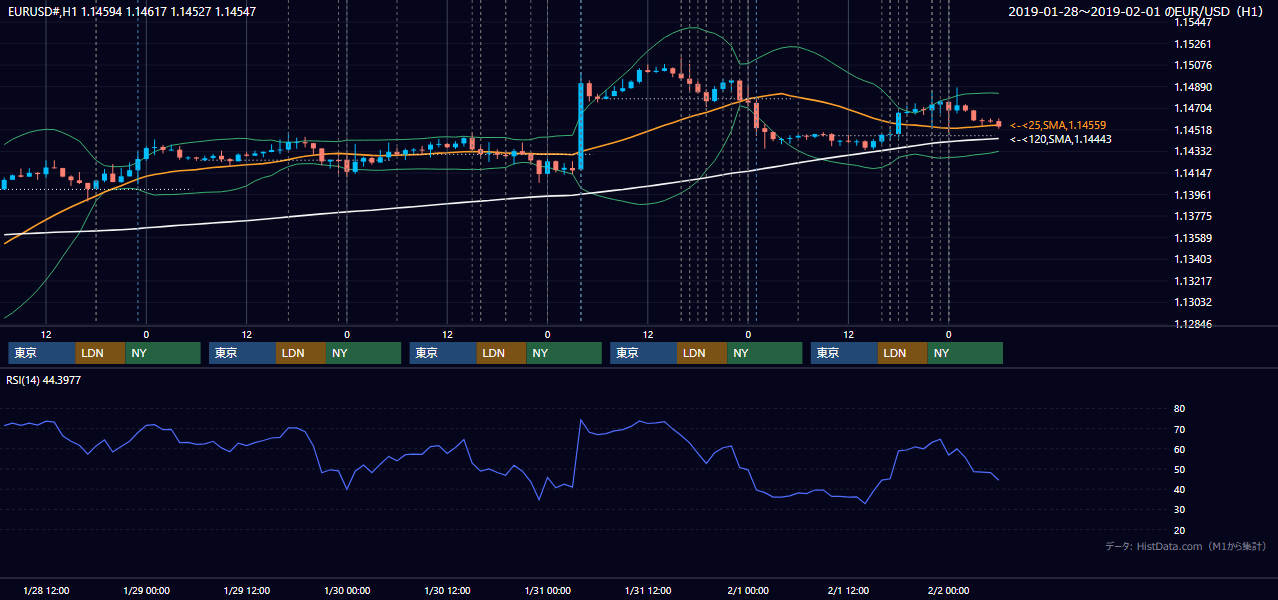
Task: Click the 1.14704 price axis label
Action: [1193, 108]
